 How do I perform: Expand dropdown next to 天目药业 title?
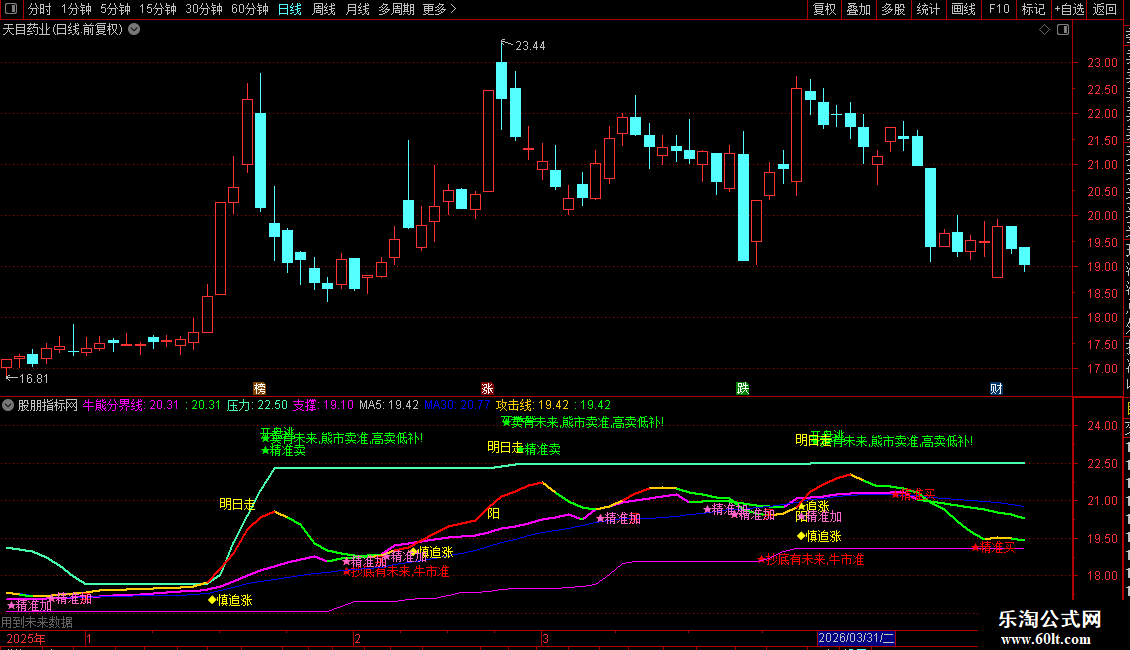pos(134,30)
